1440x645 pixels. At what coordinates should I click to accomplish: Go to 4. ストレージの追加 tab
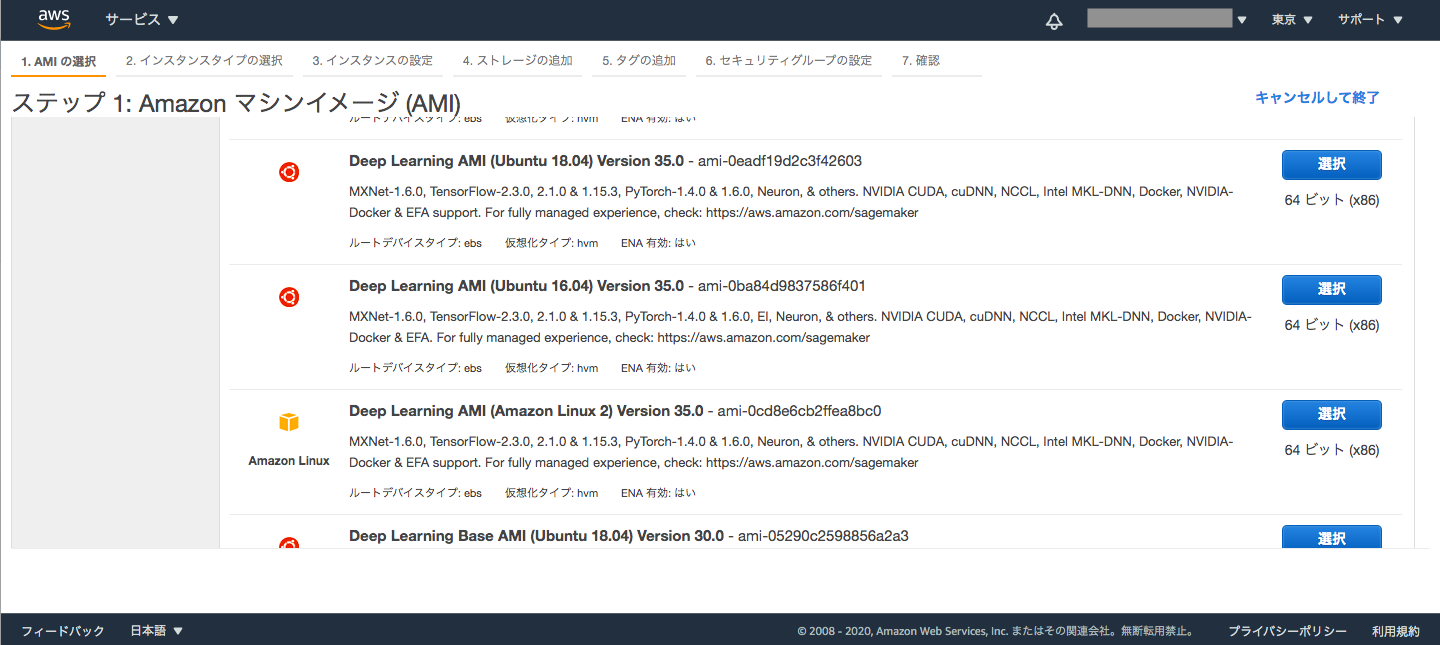(x=517, y=61)
